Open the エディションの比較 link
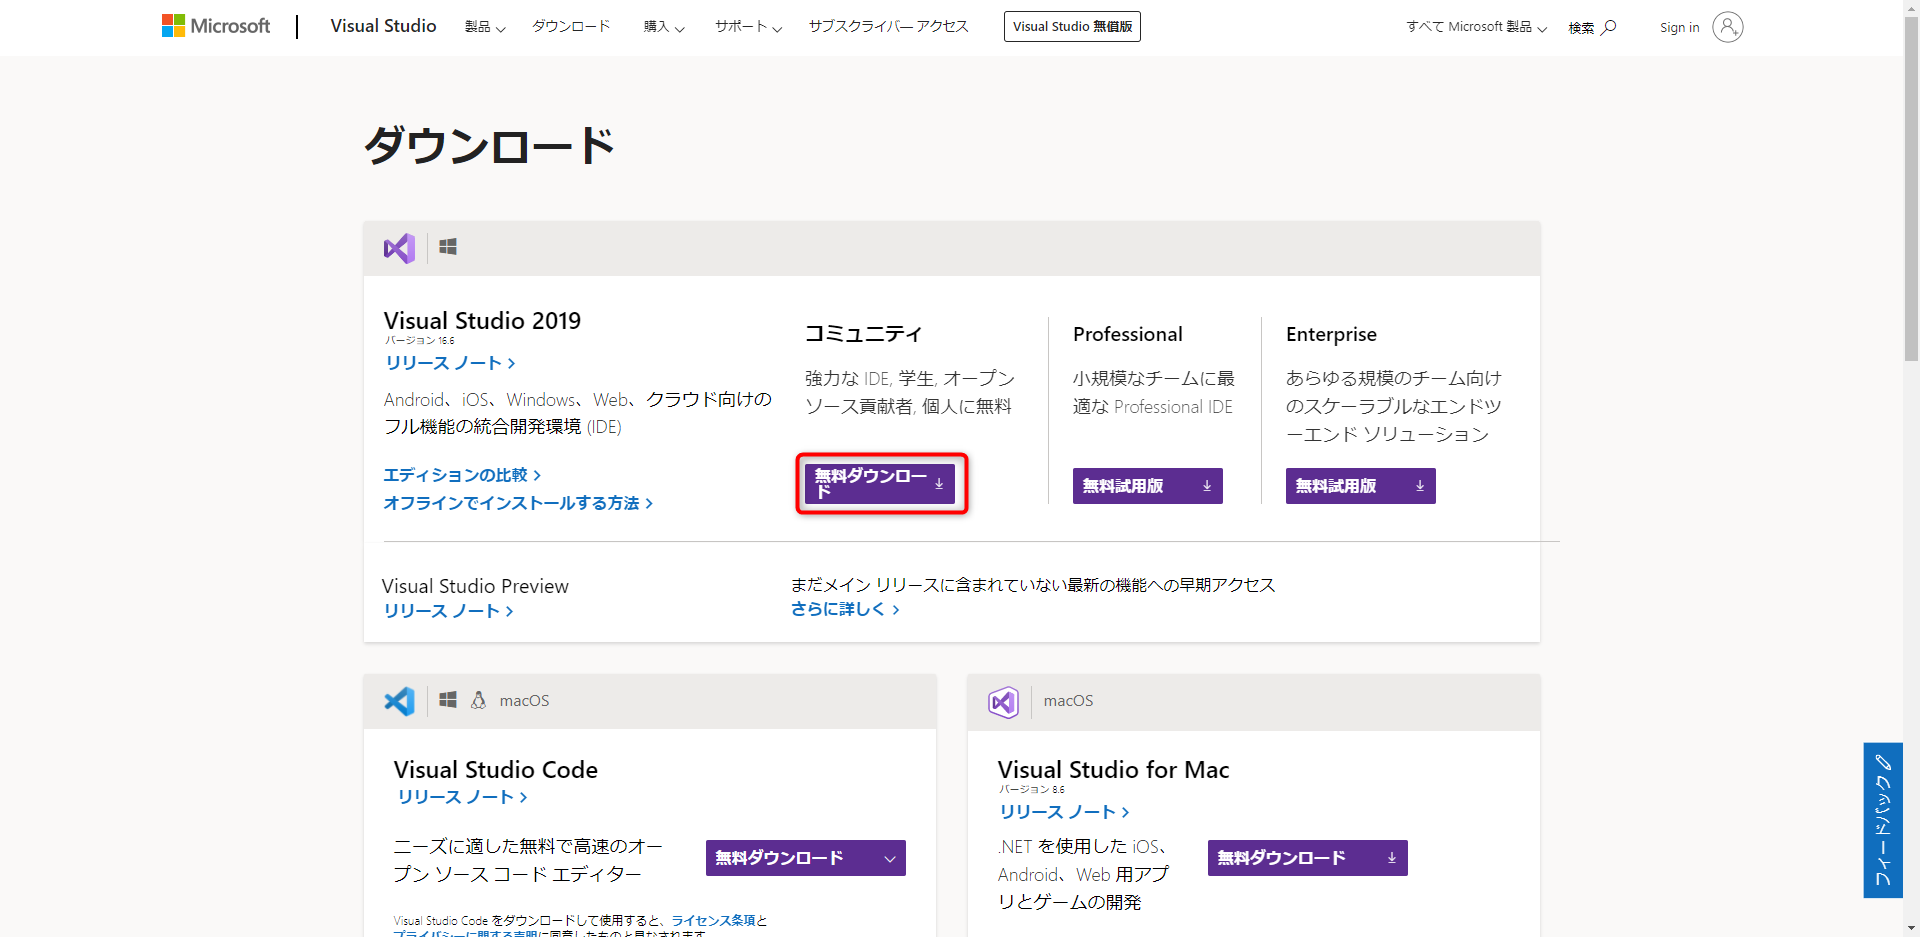This screenshot has height=937, width=1920. coord(462,475)
